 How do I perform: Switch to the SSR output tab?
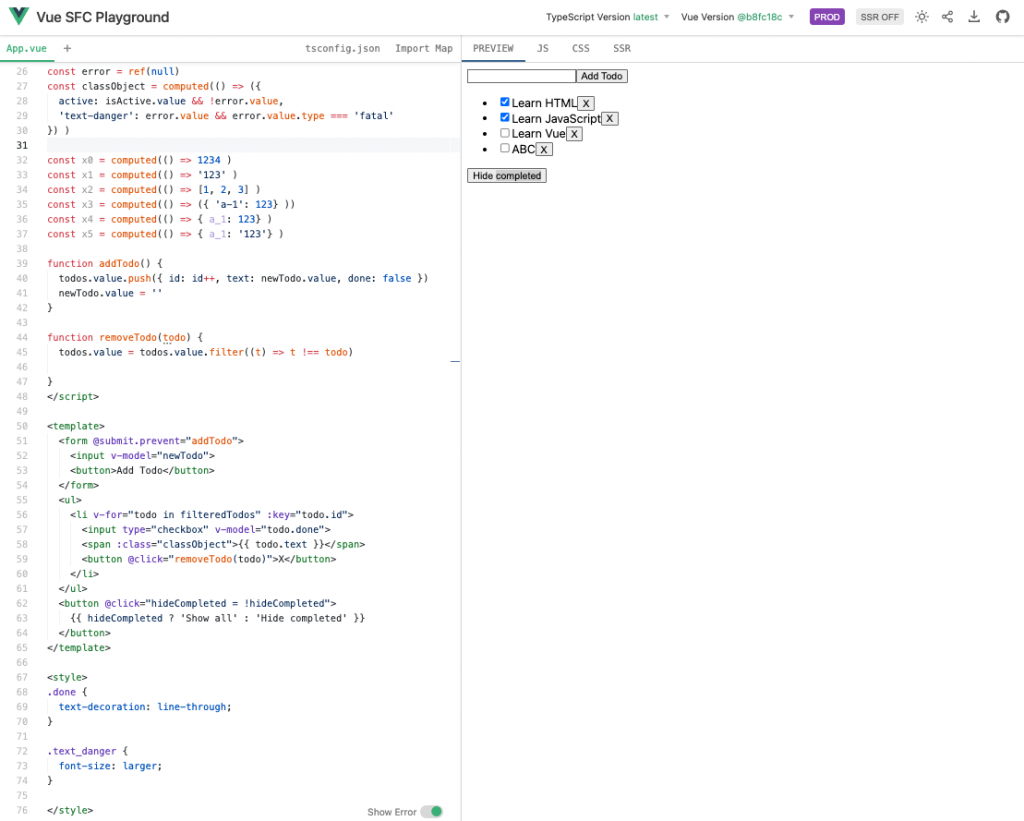(x=622, y=48)
